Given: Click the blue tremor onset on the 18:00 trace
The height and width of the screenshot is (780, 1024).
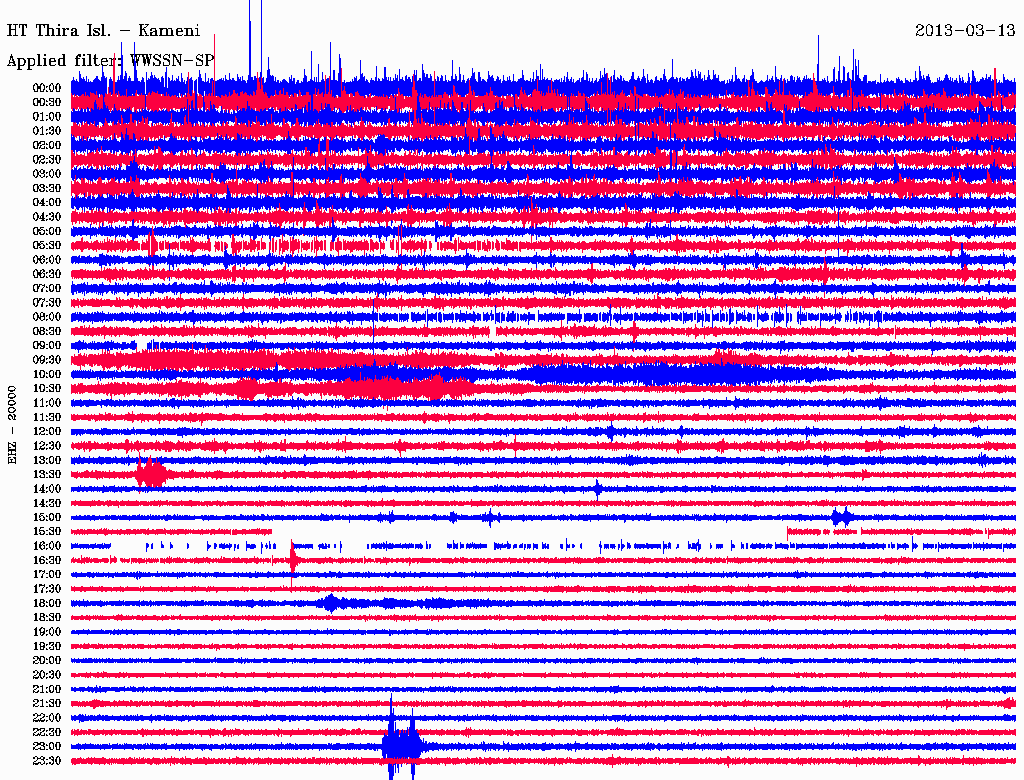Looking at the screenshot, I should [x=331, y=603].
